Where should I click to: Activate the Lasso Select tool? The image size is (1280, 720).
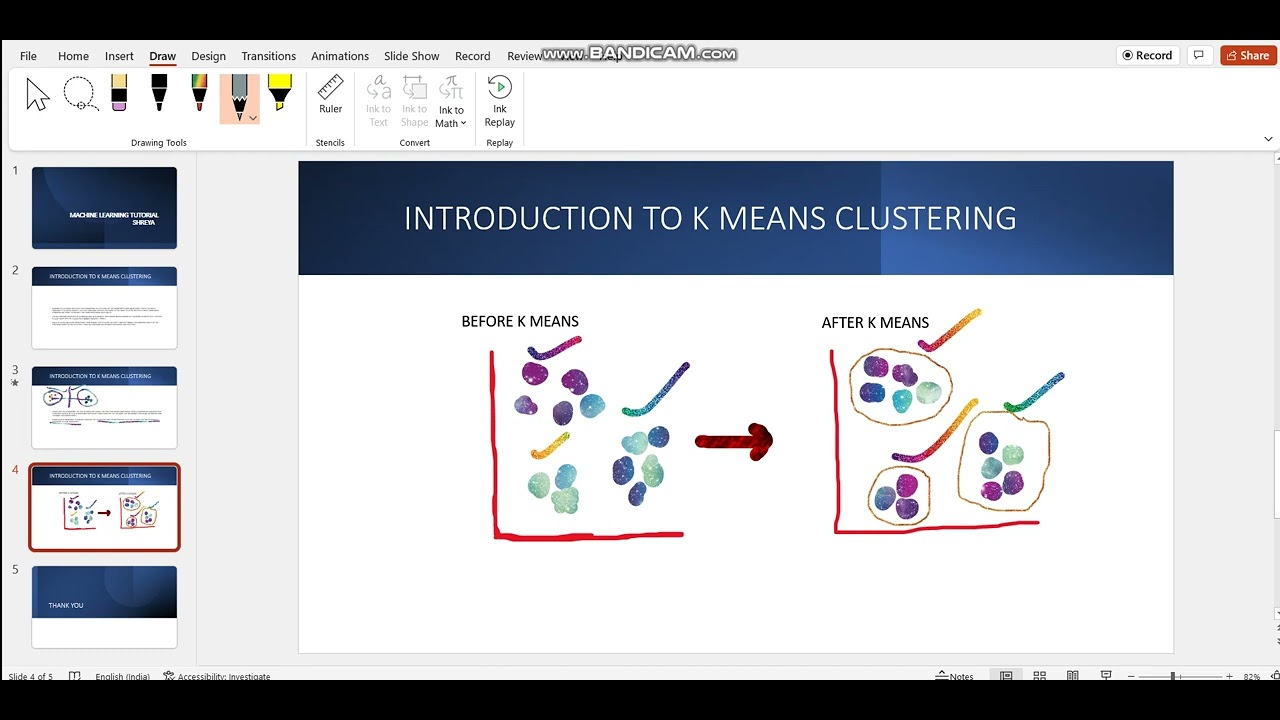[x=80, y=95]
